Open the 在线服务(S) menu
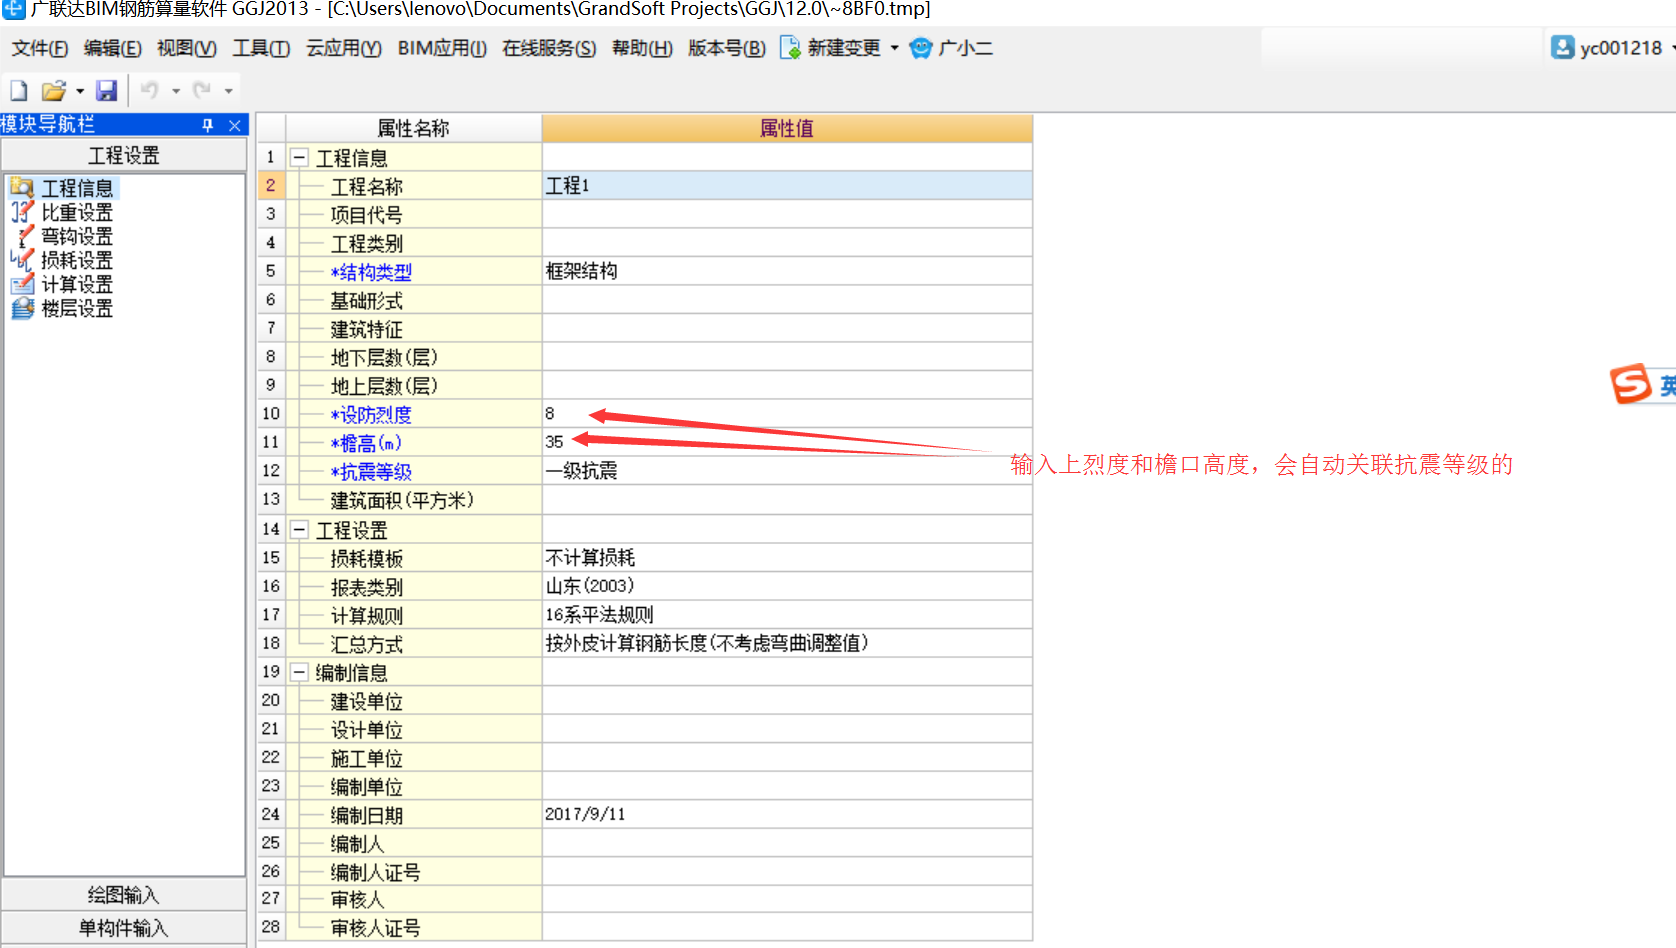 [x=549, y=48]
